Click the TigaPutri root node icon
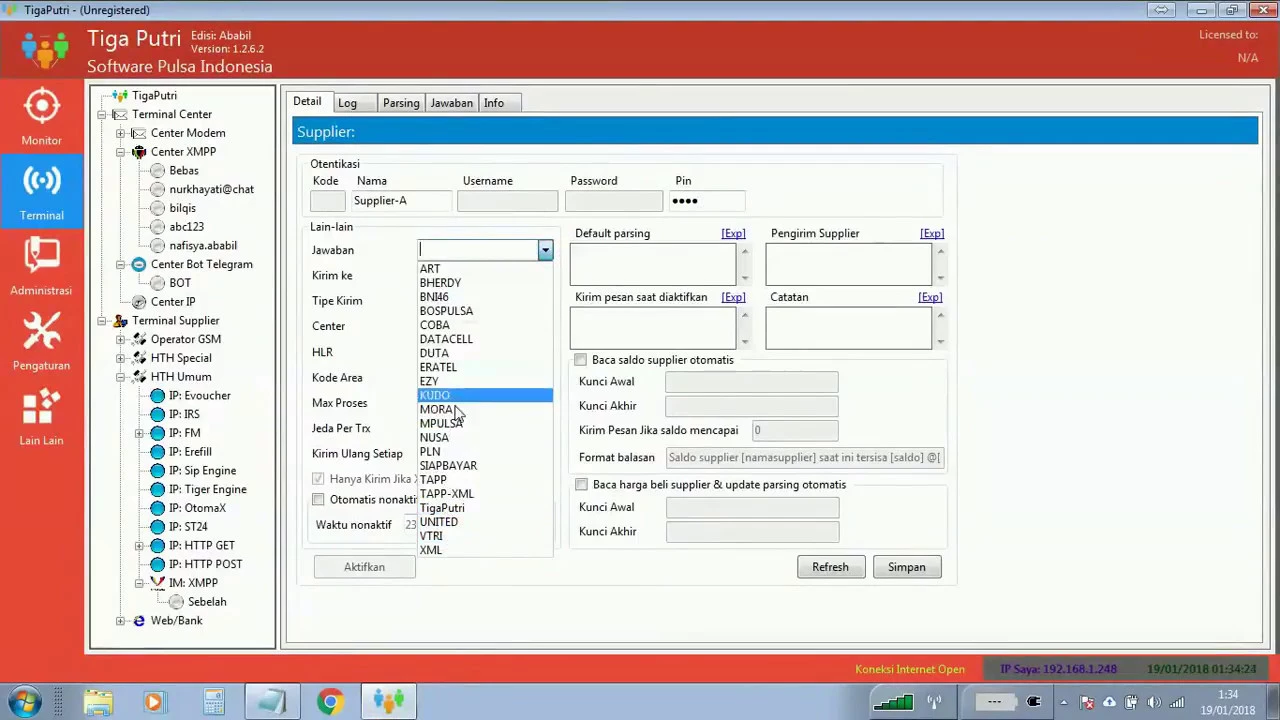The image size is (1280, 720). pyautogui.click(x=120, y=95)
